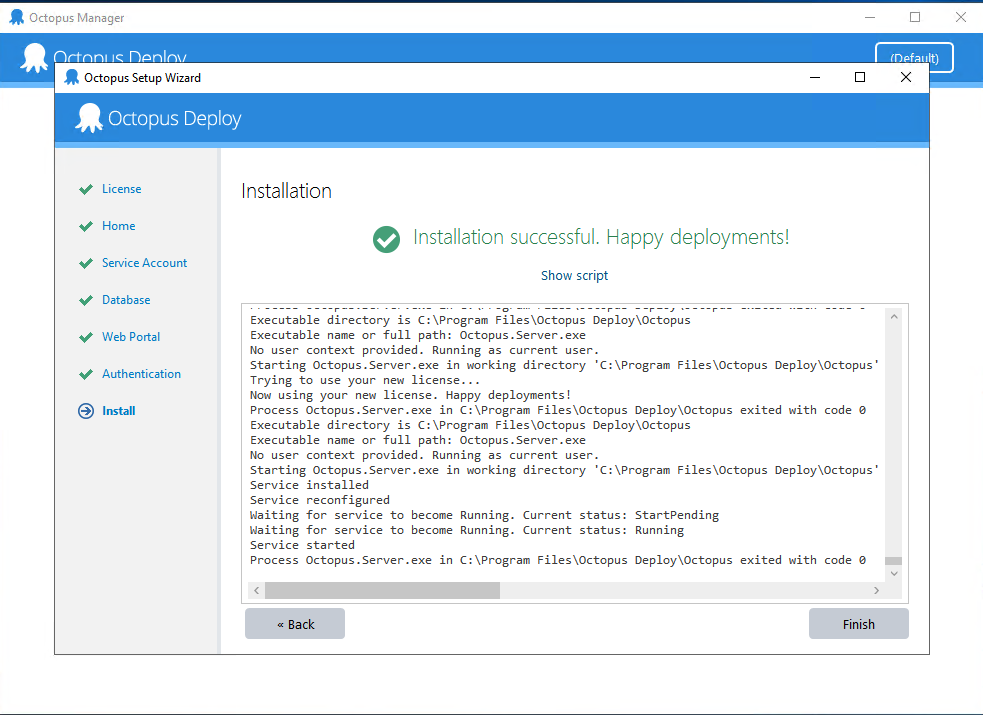
Task: Open the Database step
Action: pos(126,300)
